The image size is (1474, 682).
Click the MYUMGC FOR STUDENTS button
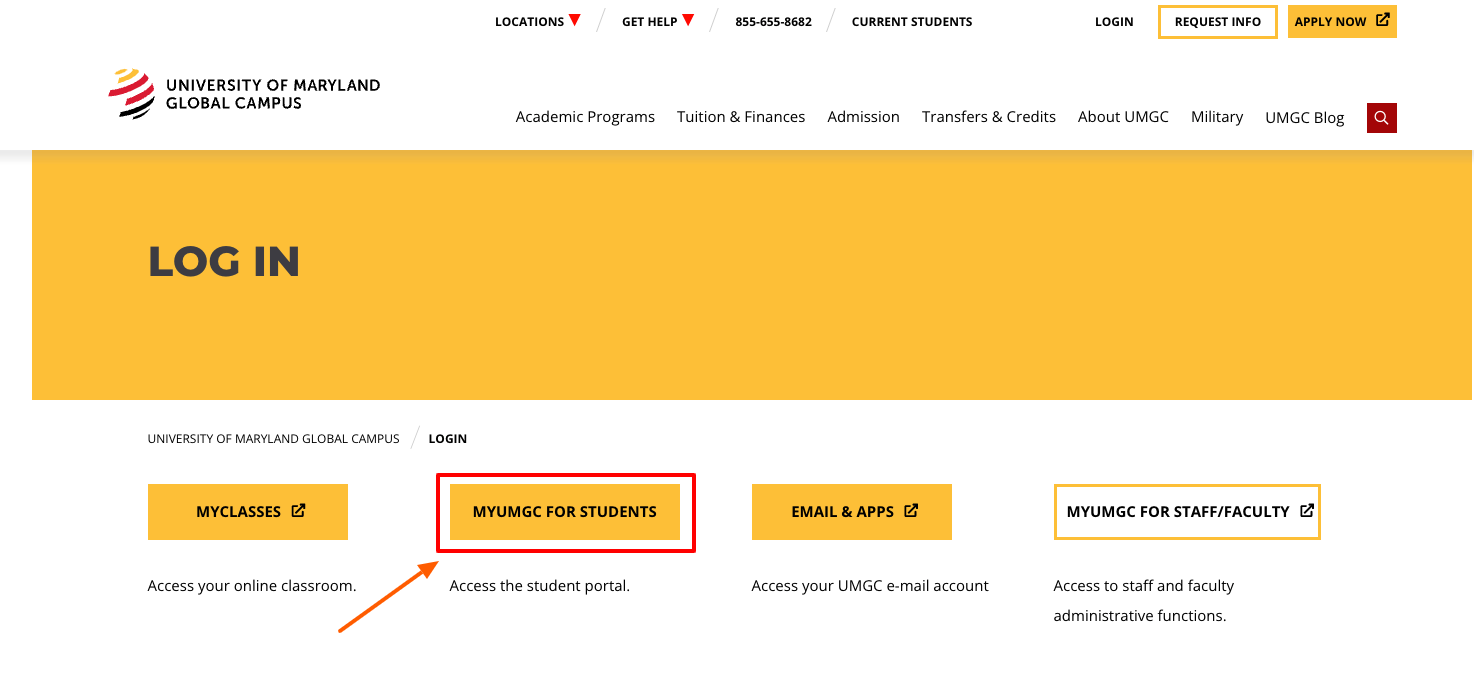[565, 511]
